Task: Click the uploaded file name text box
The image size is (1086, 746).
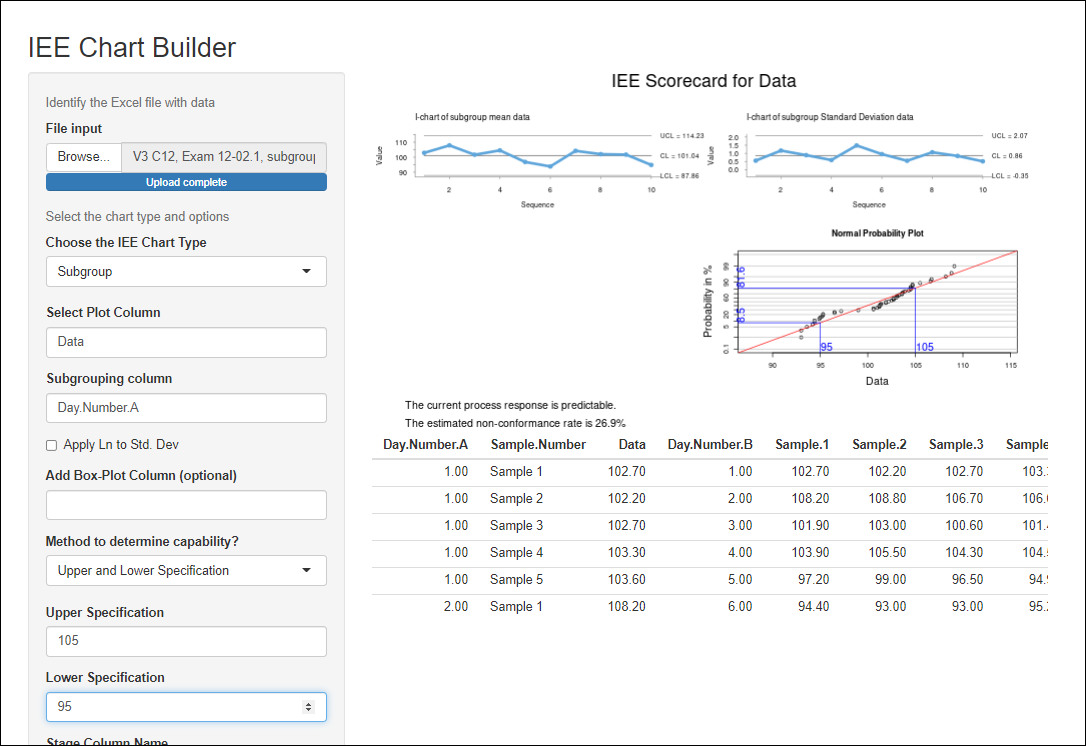Action: [223, 157]
